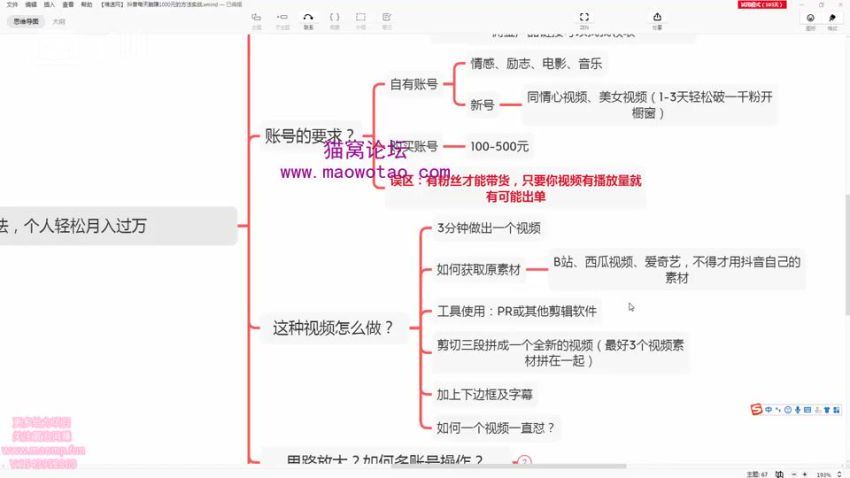
Task: Open the 文件 (File) menu
Action: click(x=12, y=4)
